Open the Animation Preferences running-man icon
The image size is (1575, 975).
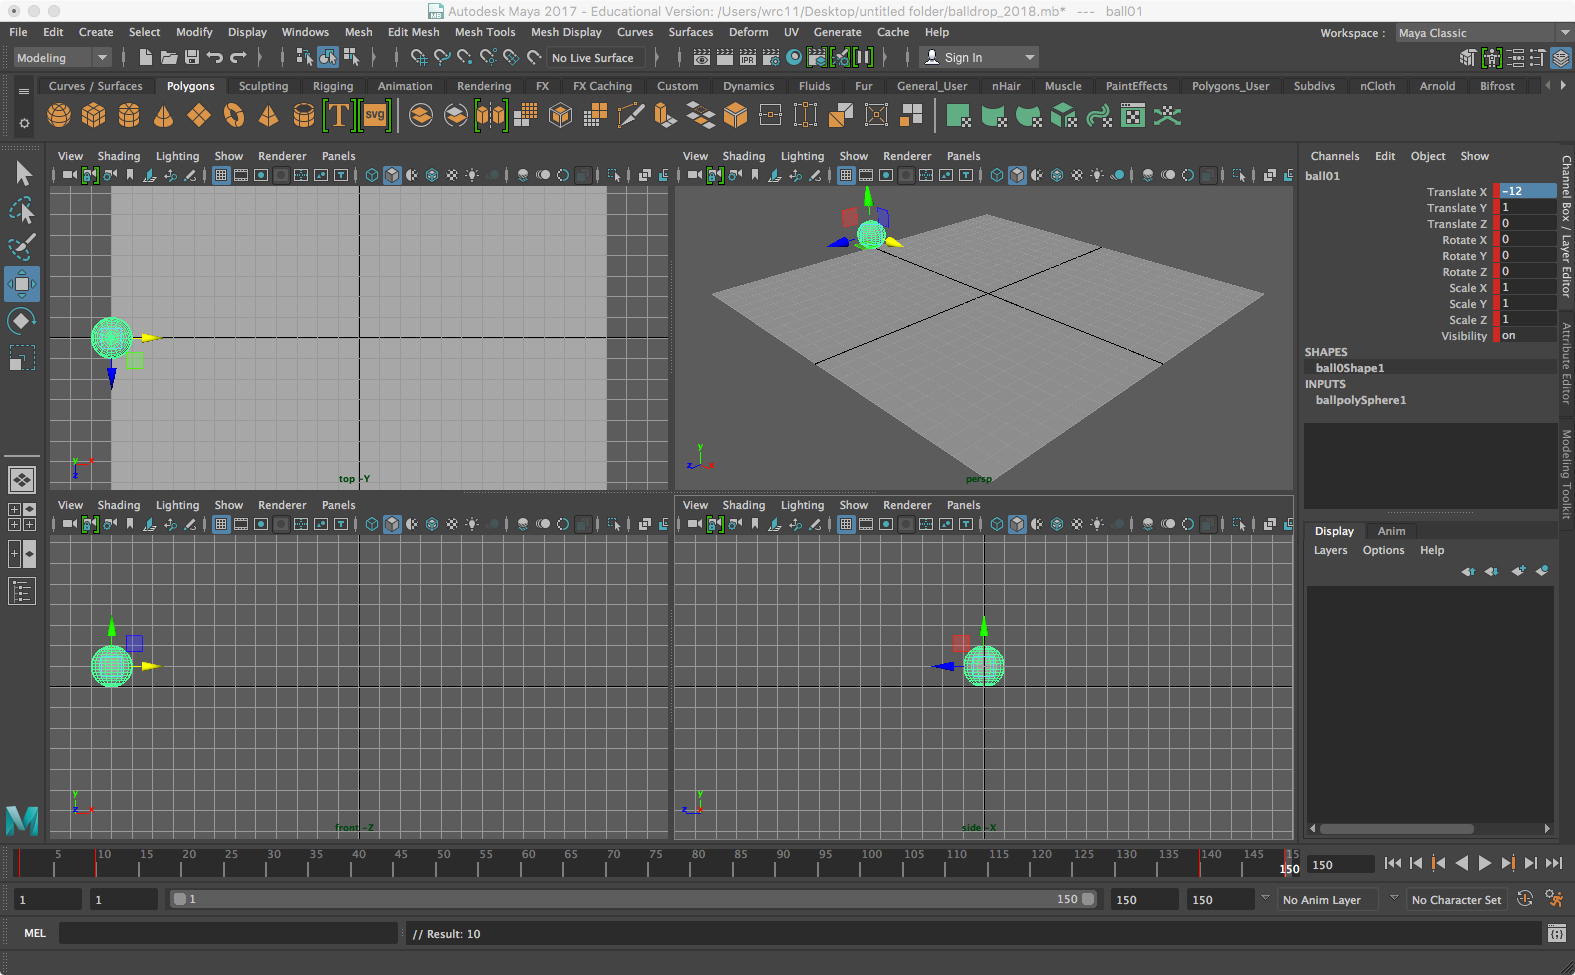point(1554,899)
